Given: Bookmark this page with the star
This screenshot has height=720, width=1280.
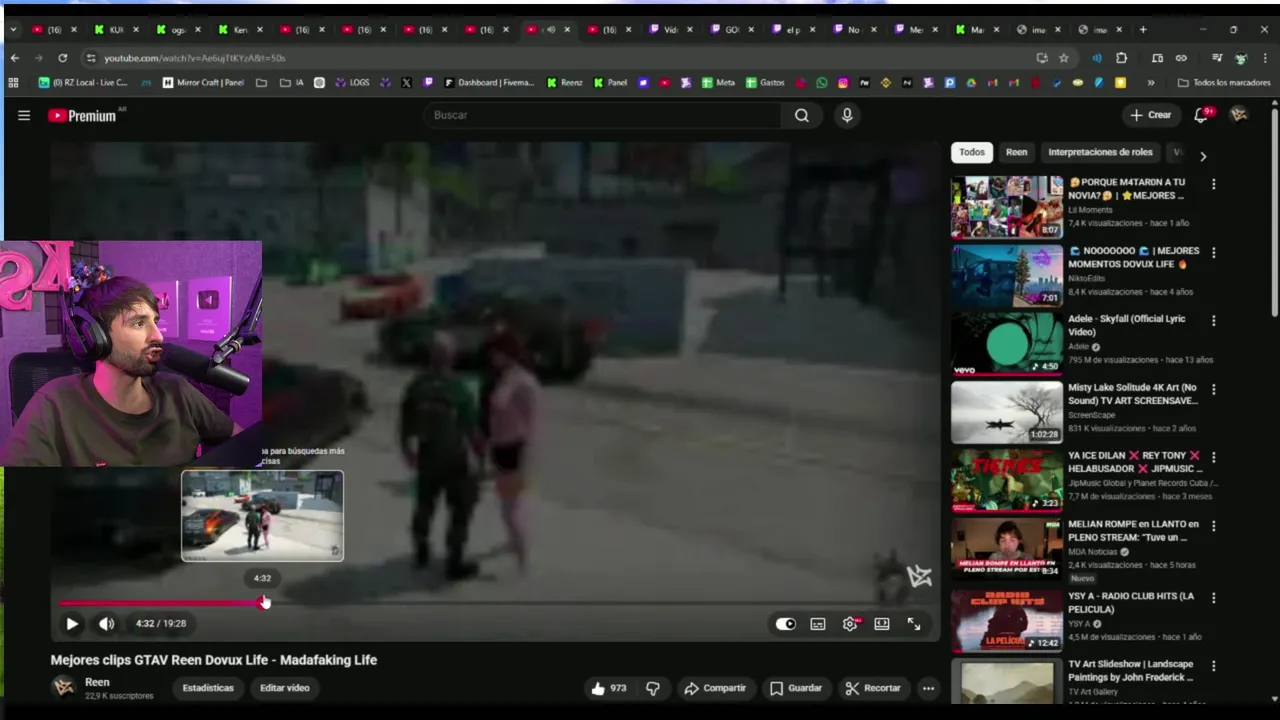Looking at the screenshot, I should coord(1064,58).
